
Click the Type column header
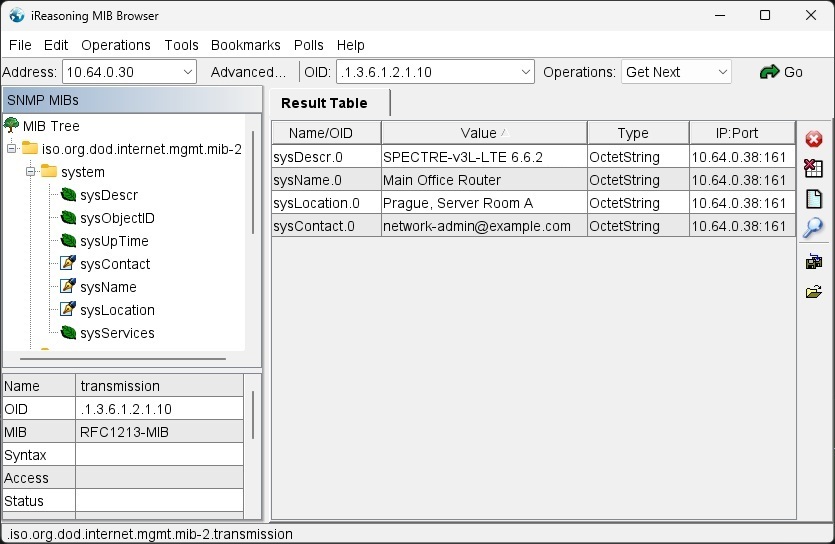638,133
